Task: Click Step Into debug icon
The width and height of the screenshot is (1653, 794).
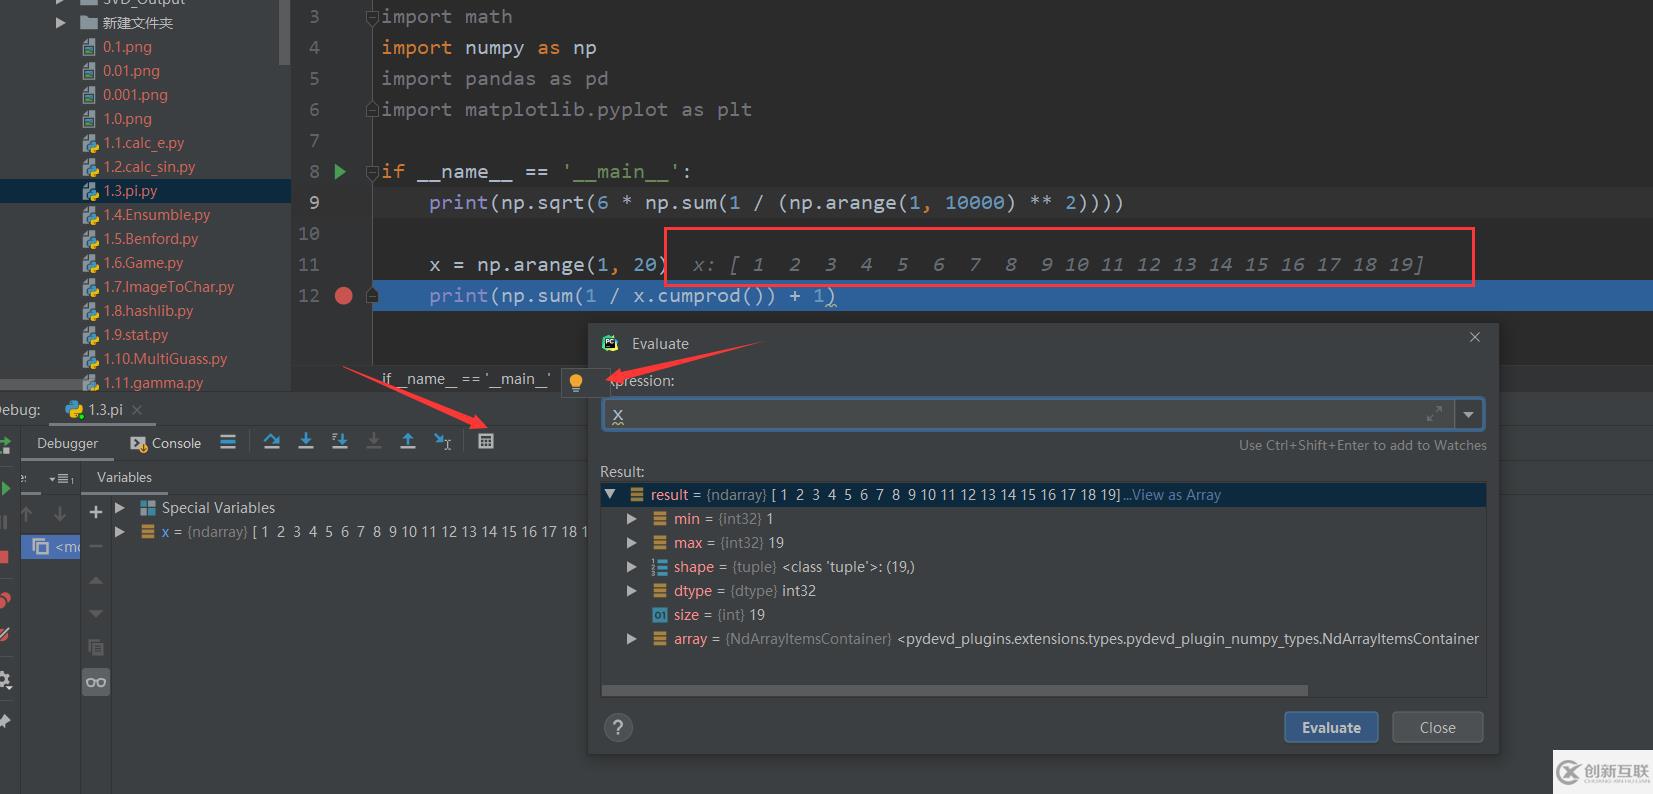Action: (x=306, y=441)
